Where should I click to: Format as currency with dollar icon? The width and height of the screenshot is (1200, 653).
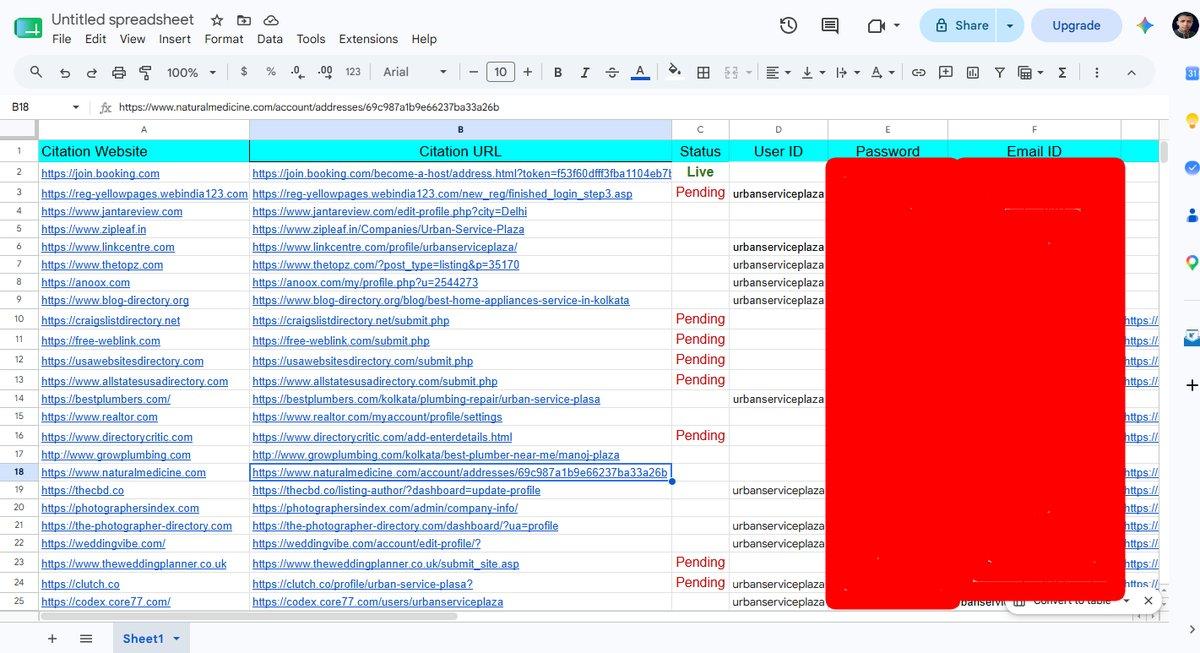tap(244, 72)
